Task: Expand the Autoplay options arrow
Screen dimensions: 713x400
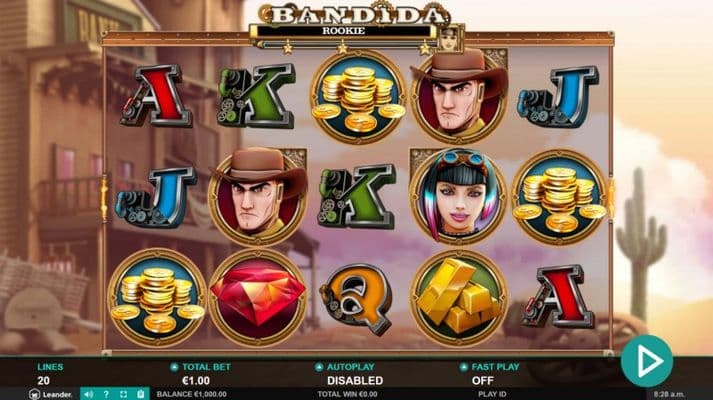Action: coord(319,367)
